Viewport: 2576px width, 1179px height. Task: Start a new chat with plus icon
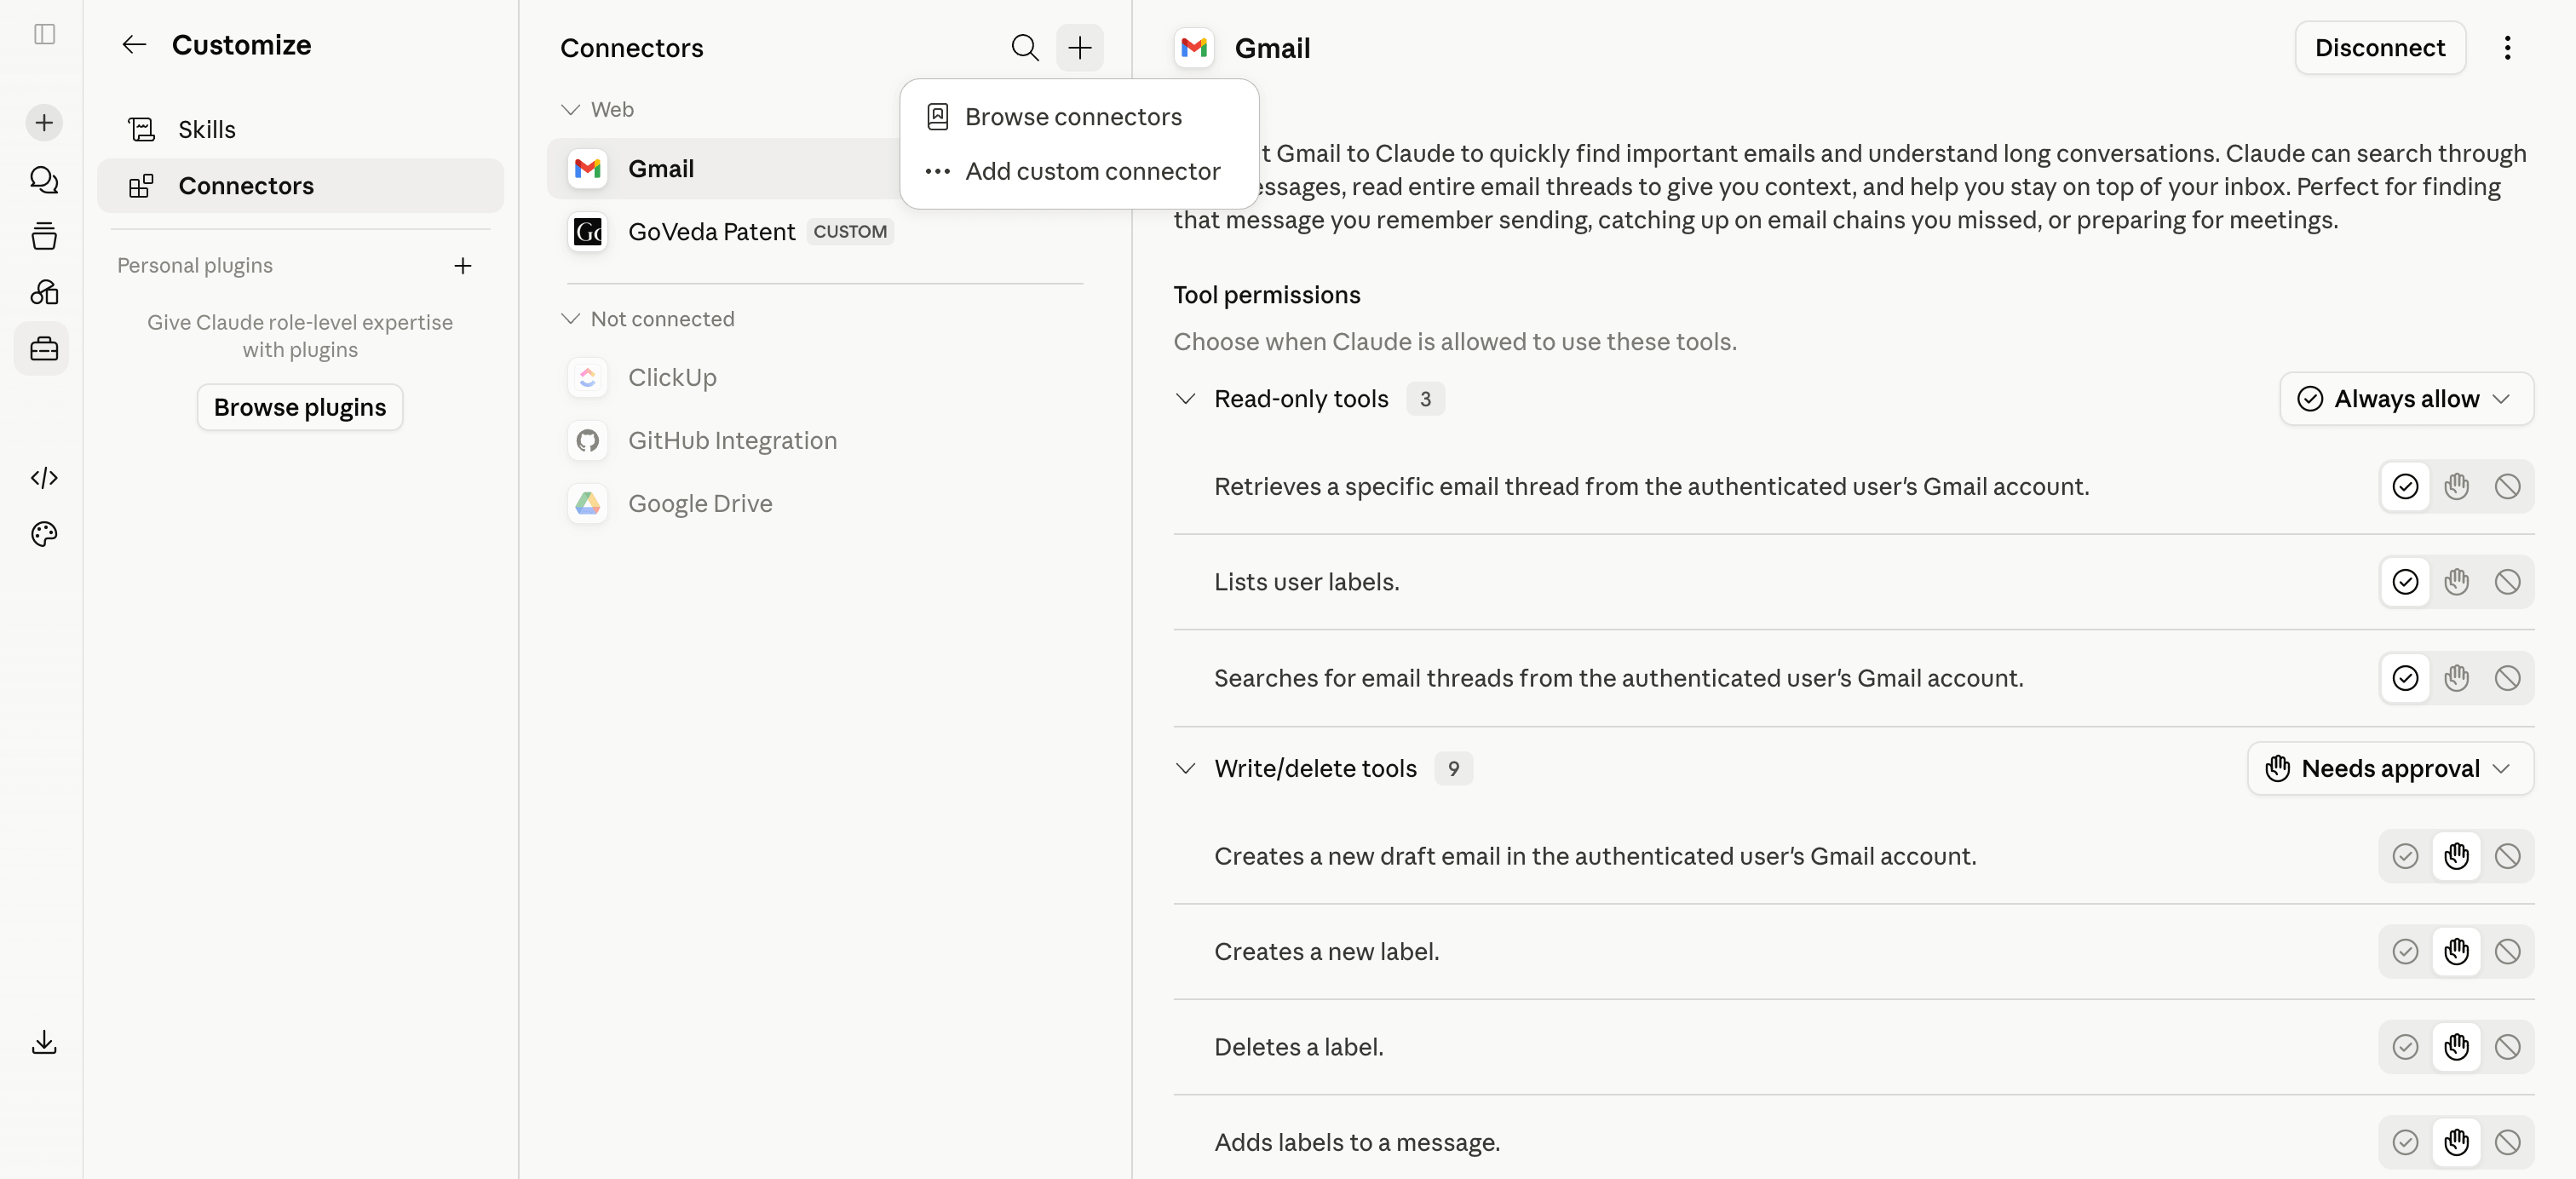44,123
